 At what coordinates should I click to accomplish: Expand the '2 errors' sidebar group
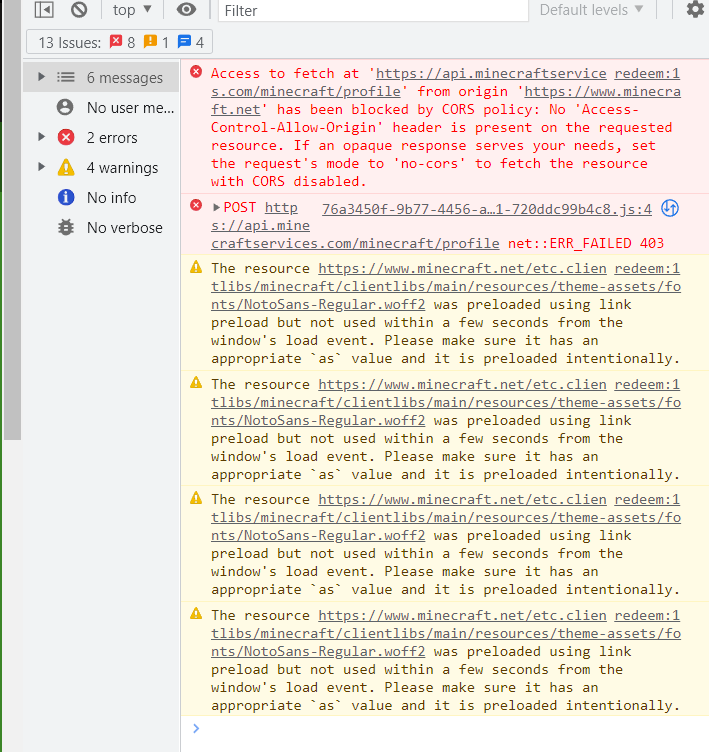(41, 137)
